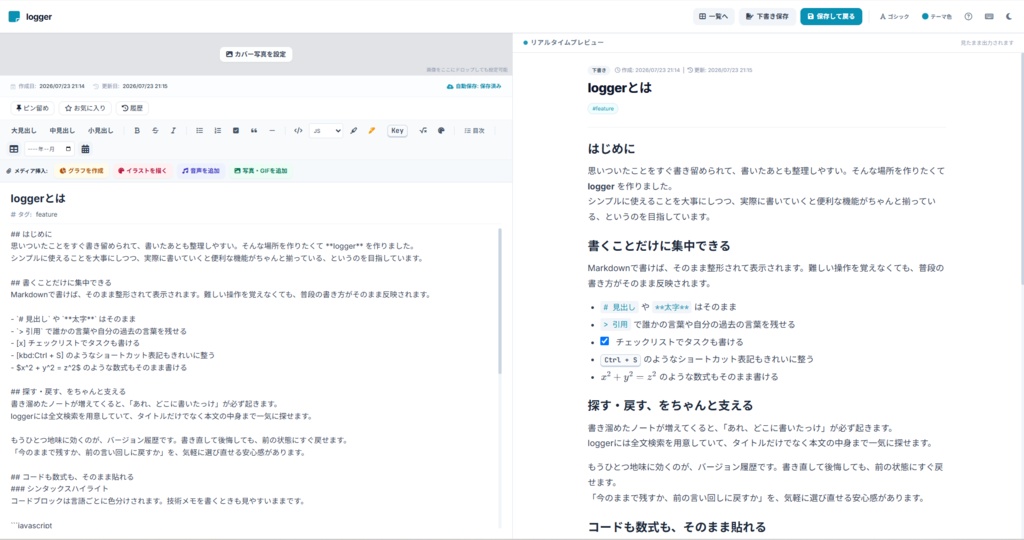Click the loggerとは title field in editor
The height and width of the screenshot is (540, 1024).
(x=255, y=199)
